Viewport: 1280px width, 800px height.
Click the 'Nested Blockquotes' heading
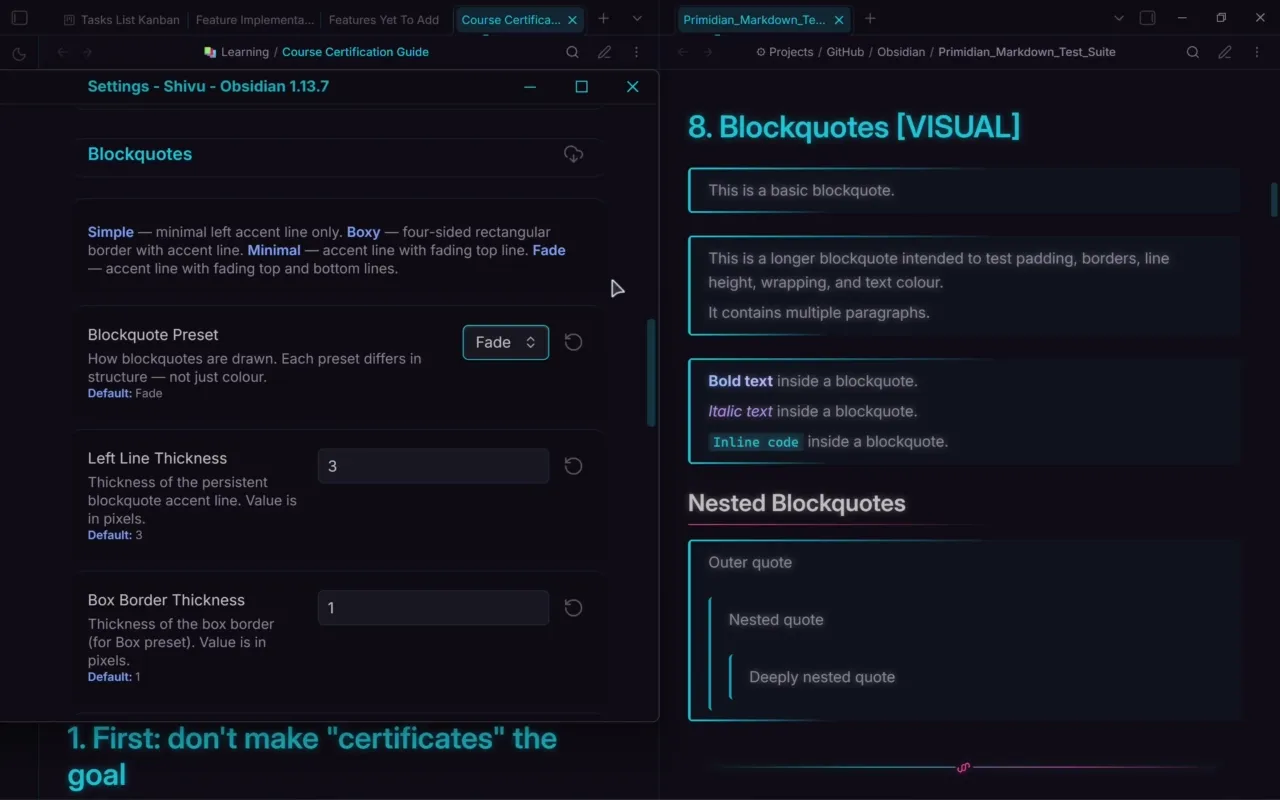[796, 503]
